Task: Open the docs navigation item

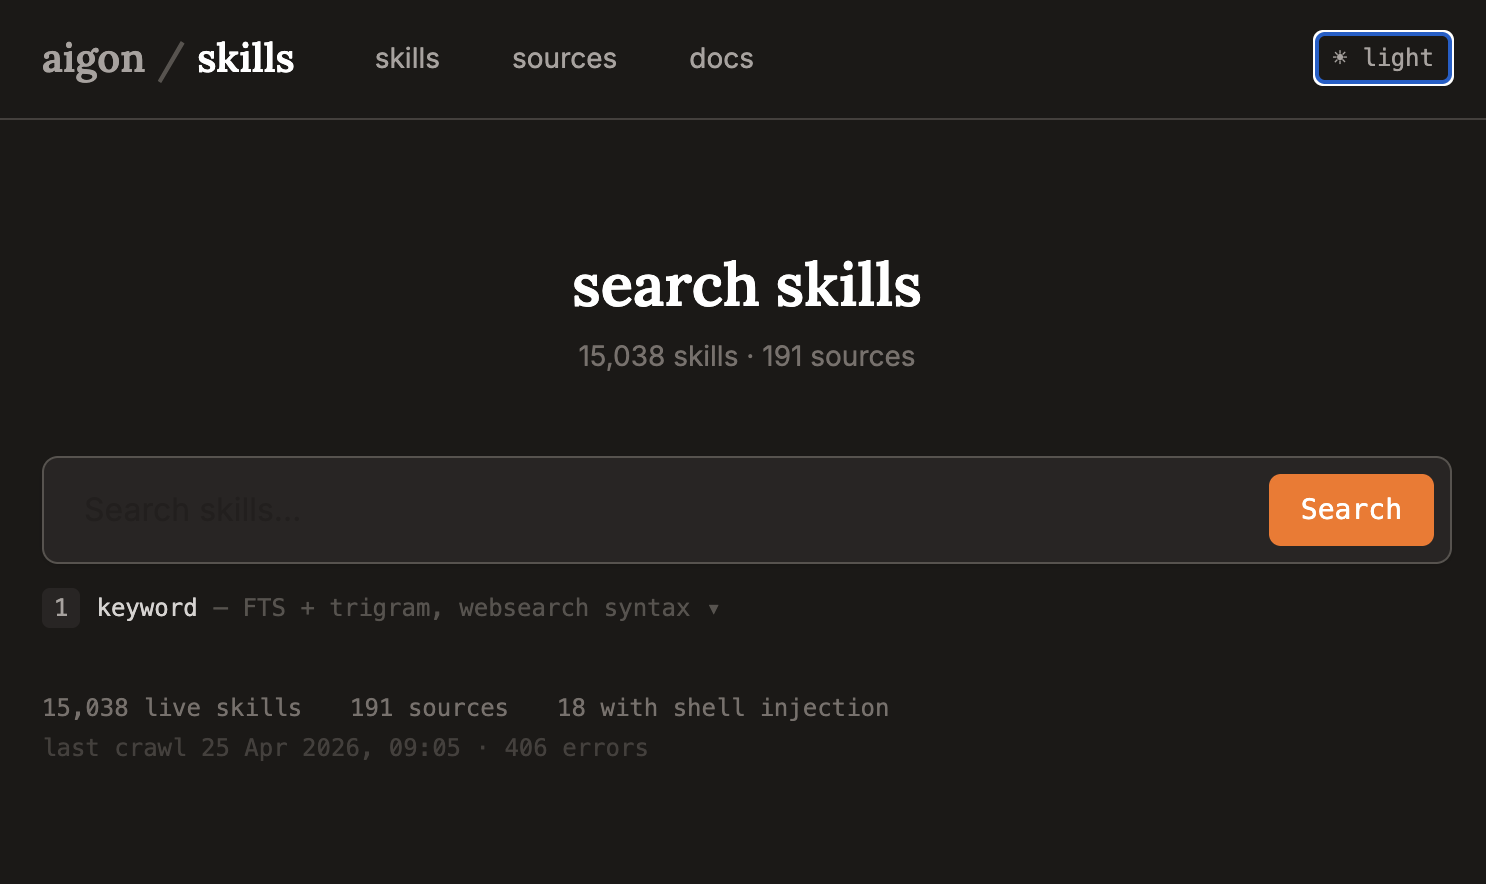Action: [x=721, y=59]
